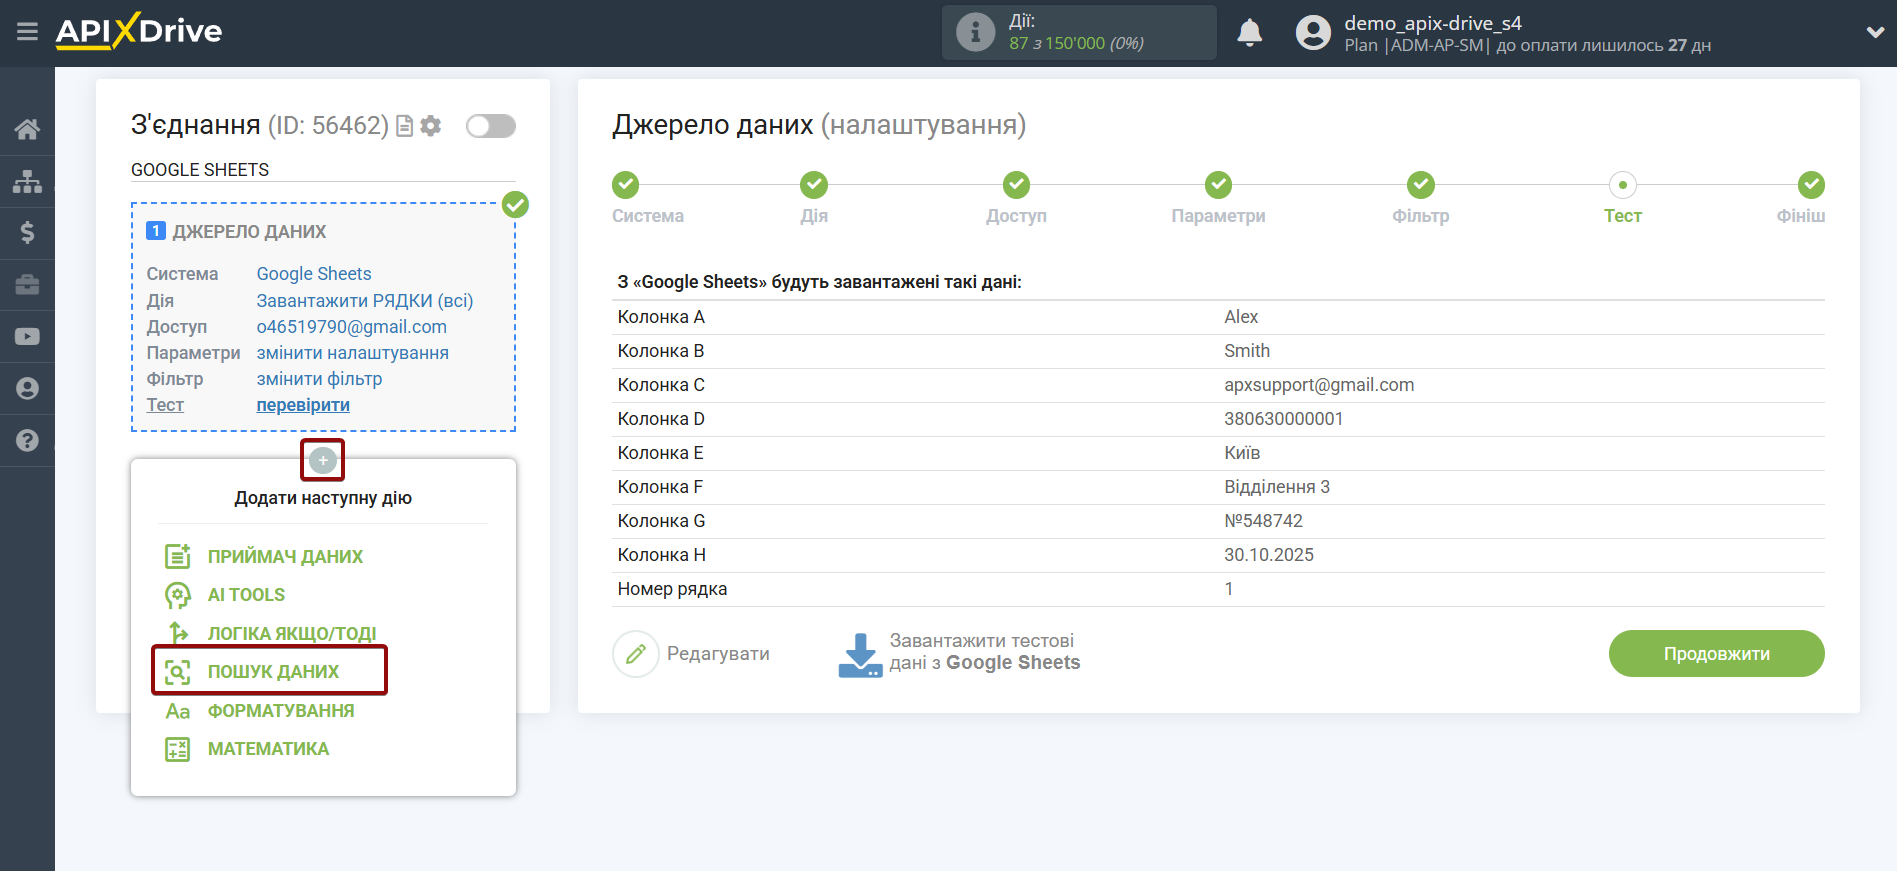Screen dimensions: 1897x871
Task: Click the copy connection document icon
Action: 405,126
